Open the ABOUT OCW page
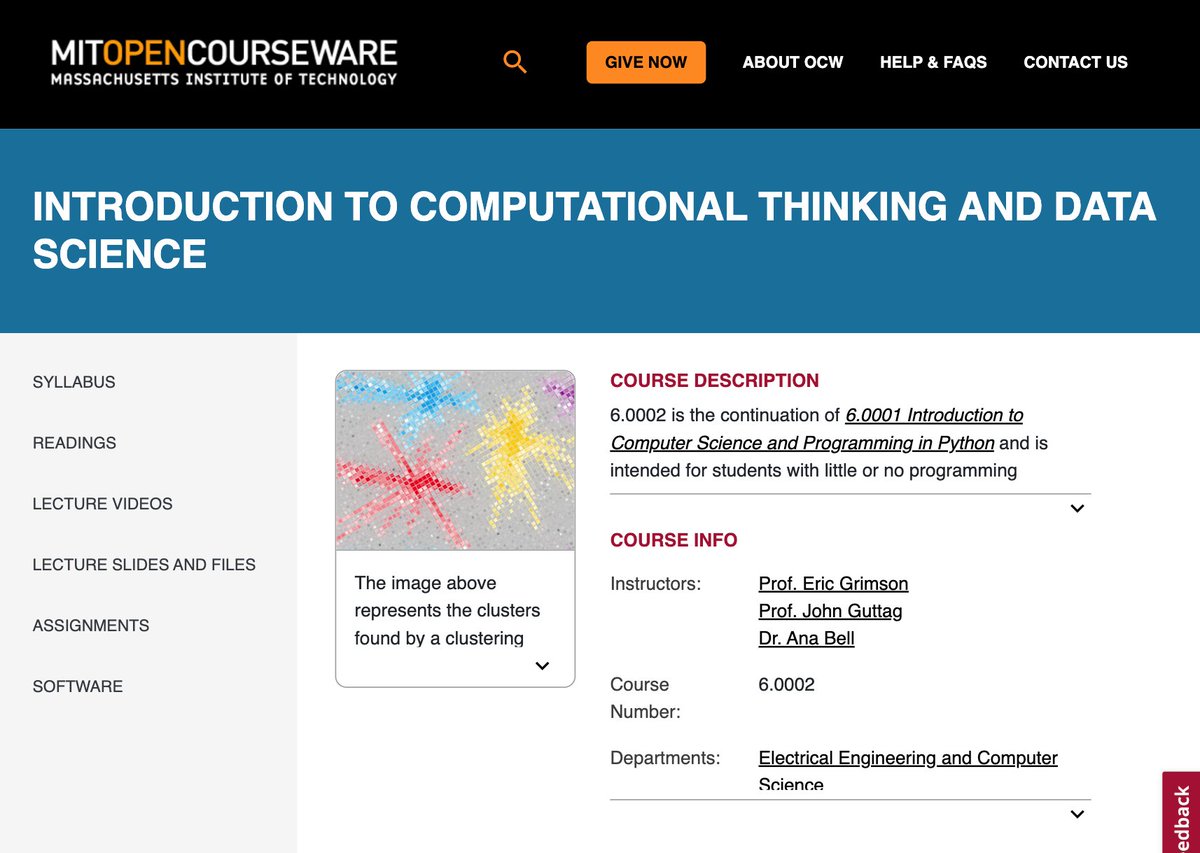 793,62
